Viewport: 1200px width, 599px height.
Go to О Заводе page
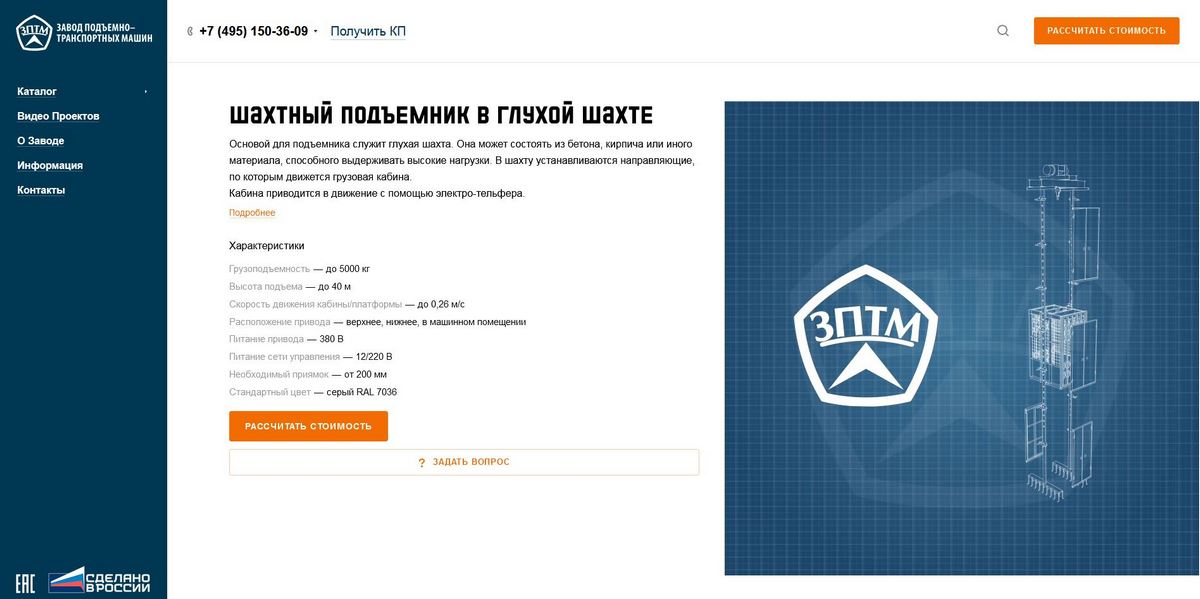[x=40, y=141]
